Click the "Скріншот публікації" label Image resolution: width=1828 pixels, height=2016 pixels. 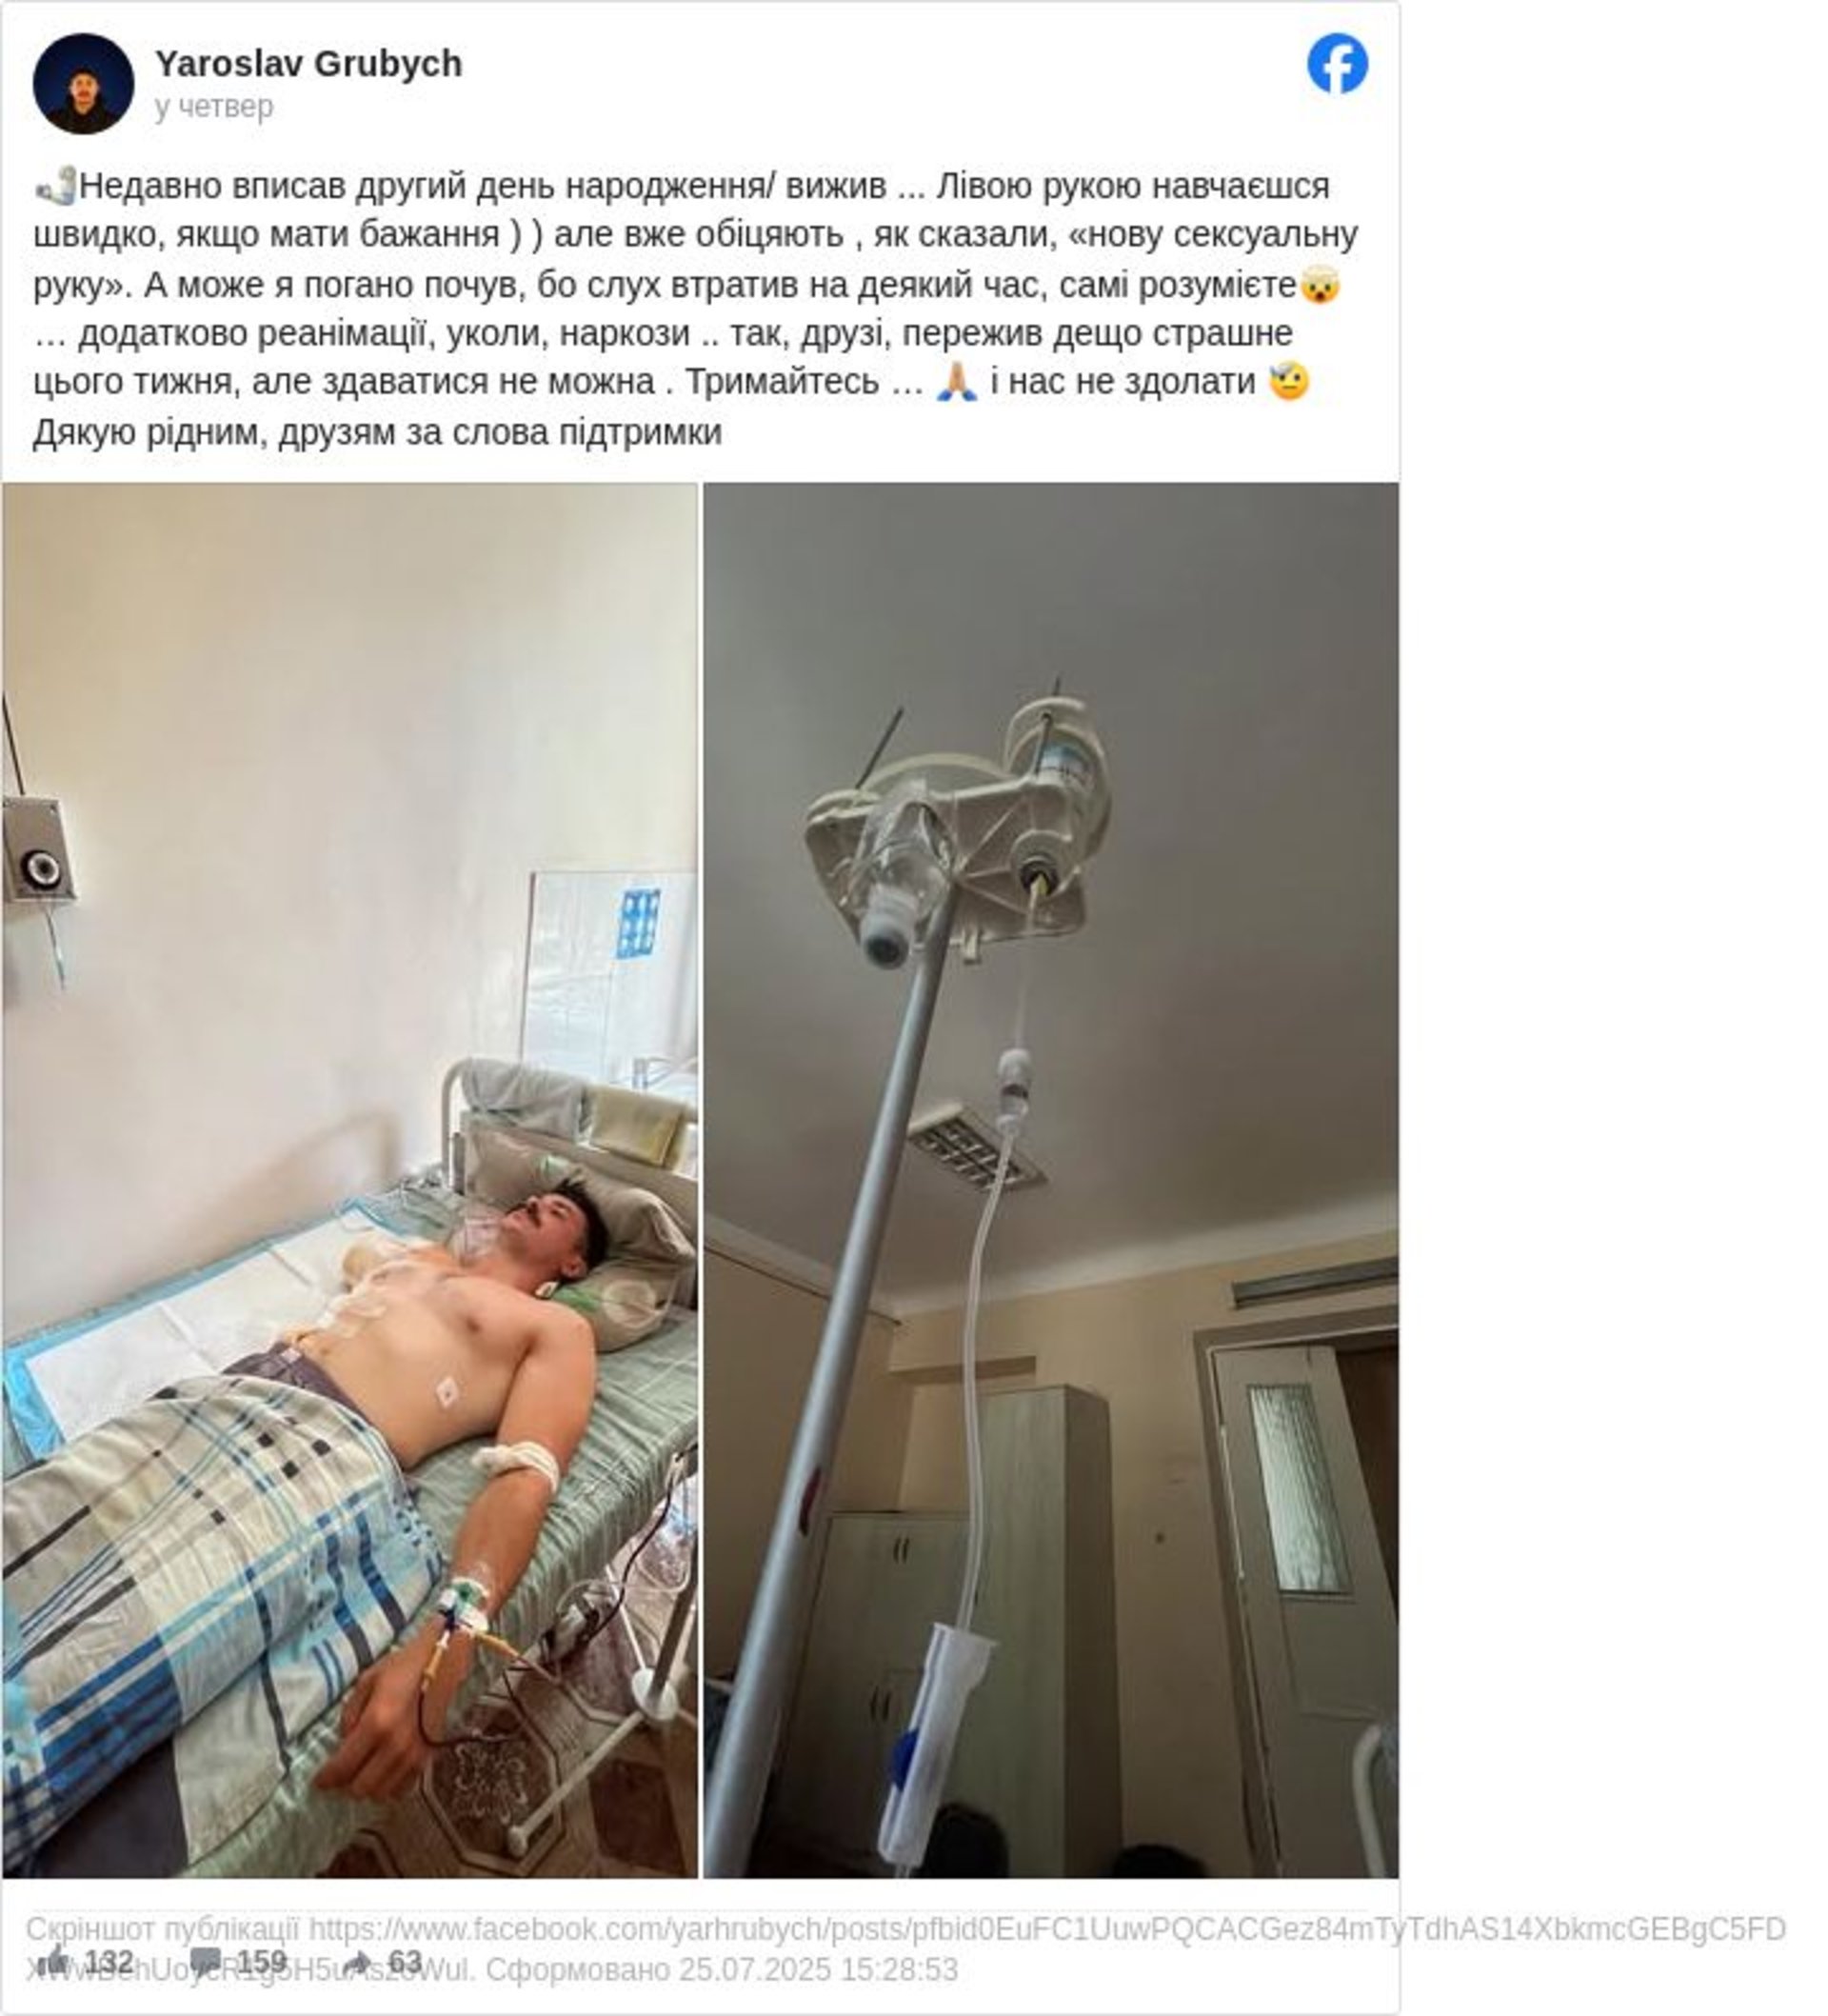pyautogui.click(x=162, y=1929)
